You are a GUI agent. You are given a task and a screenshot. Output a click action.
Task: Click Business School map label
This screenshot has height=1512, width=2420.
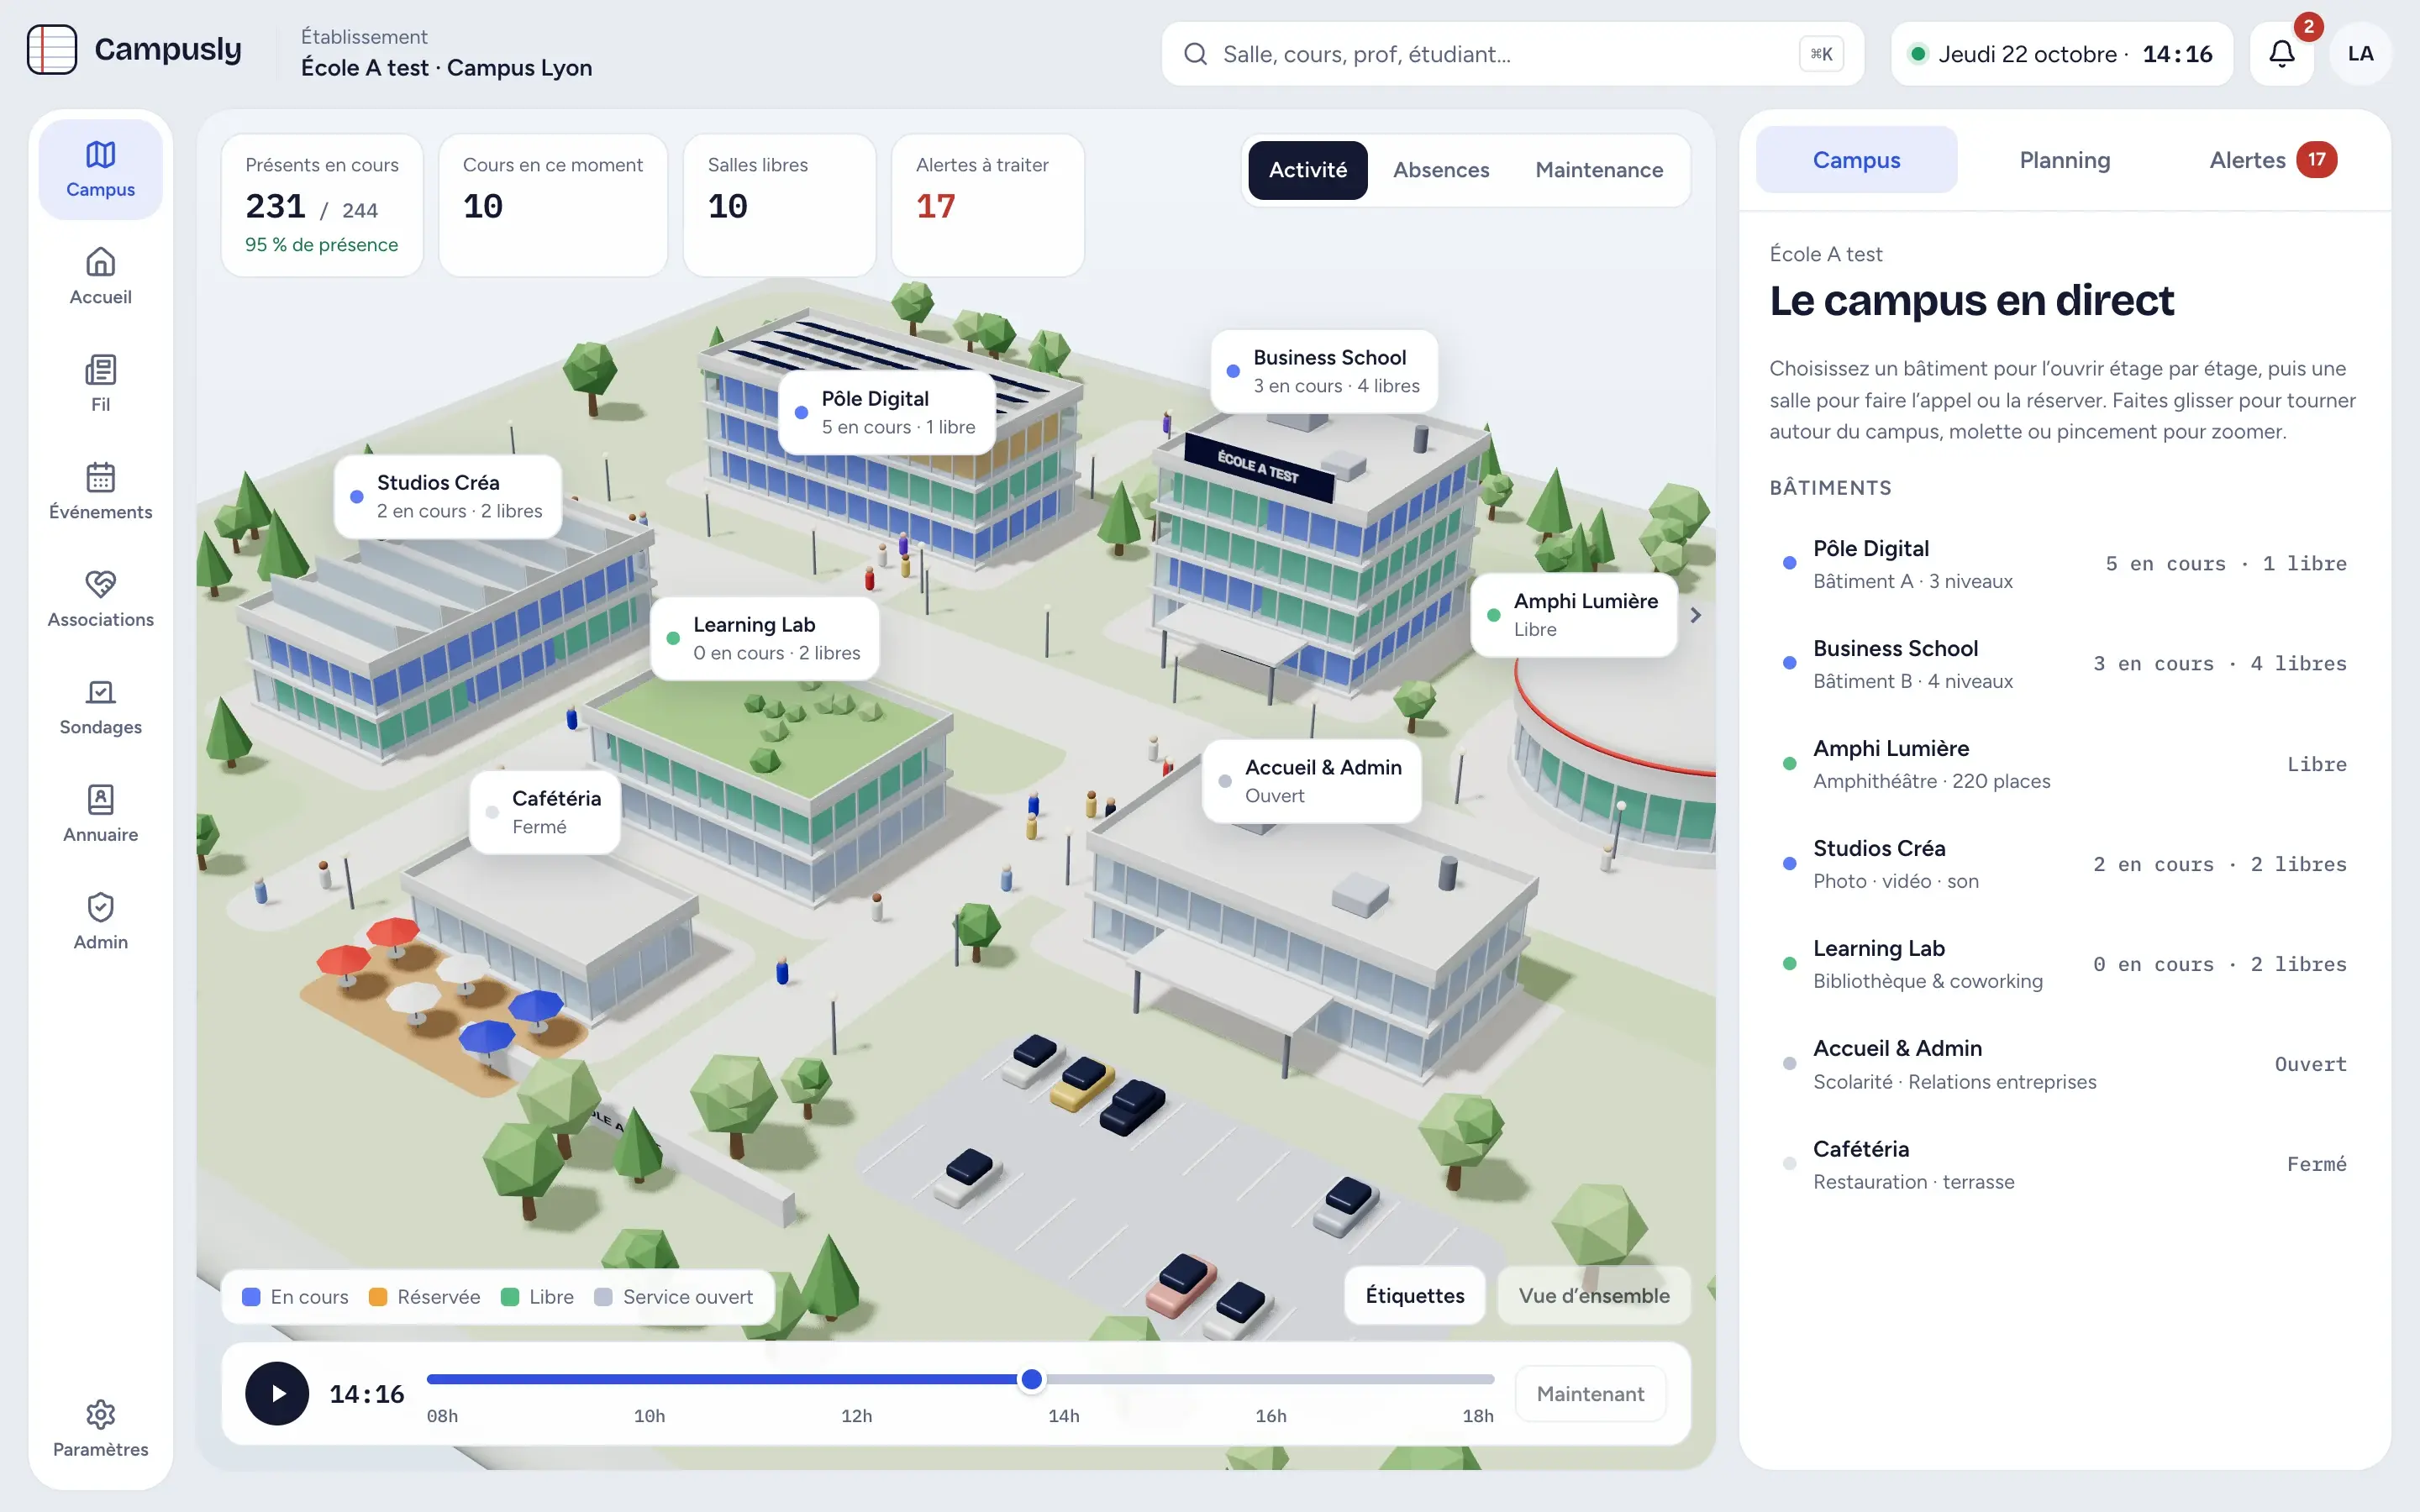click(1324, 371)
